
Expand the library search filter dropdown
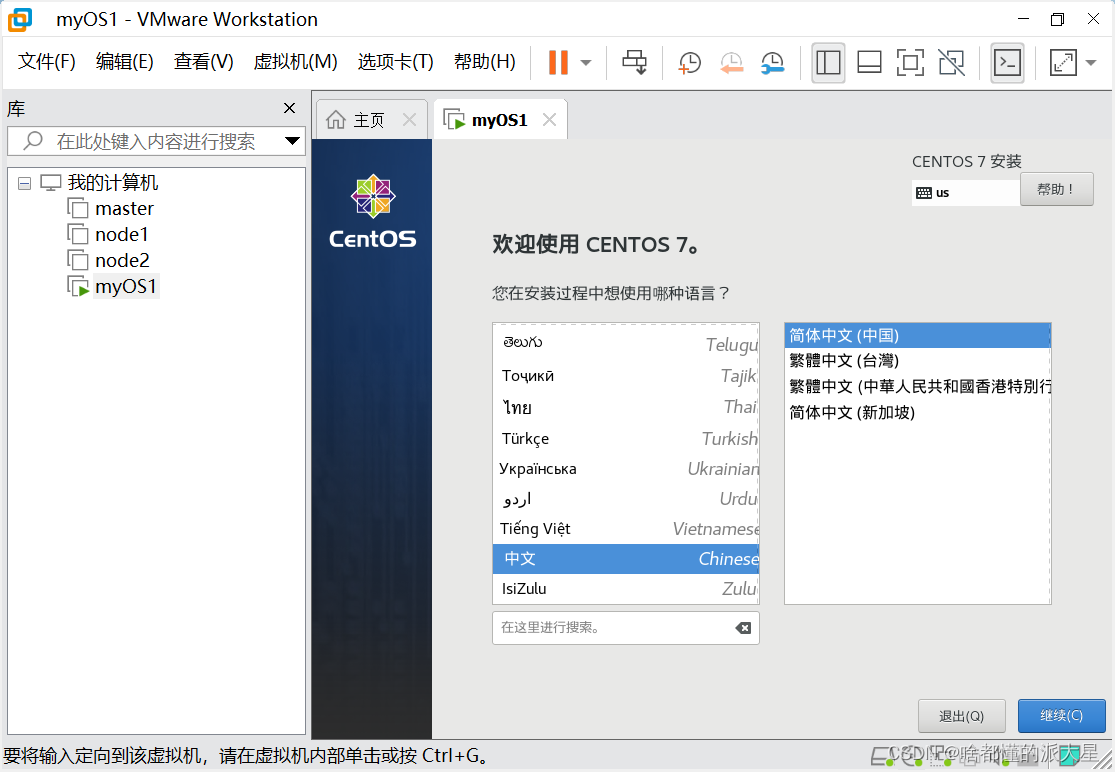292,141
